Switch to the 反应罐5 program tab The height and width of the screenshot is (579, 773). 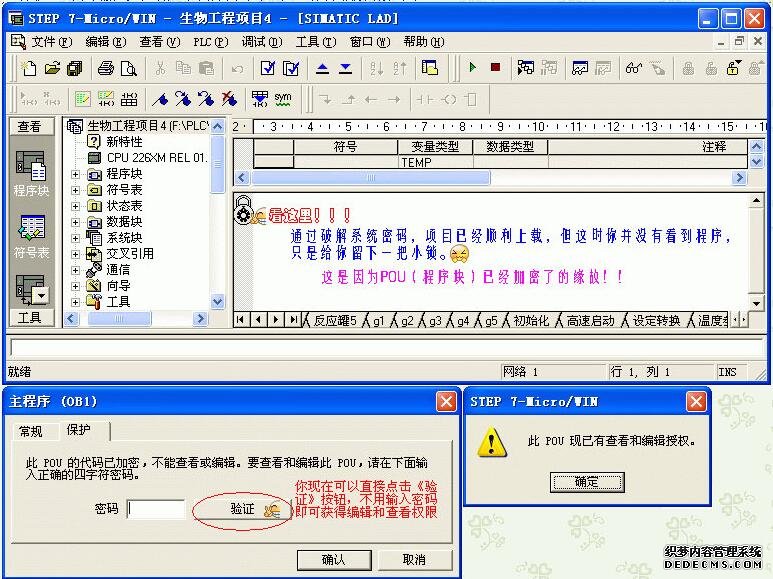coord(334,321)
